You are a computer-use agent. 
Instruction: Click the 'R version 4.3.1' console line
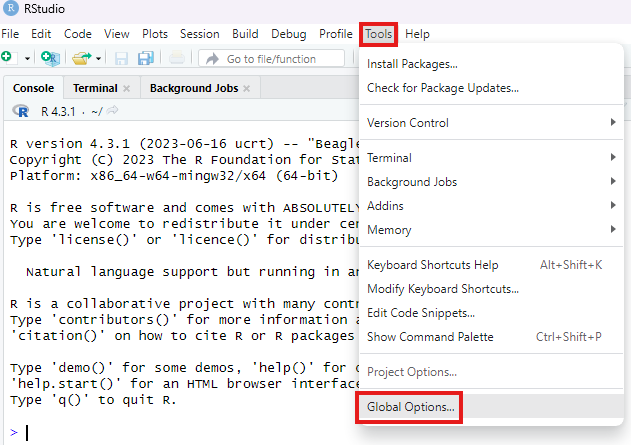pos(184,144)
